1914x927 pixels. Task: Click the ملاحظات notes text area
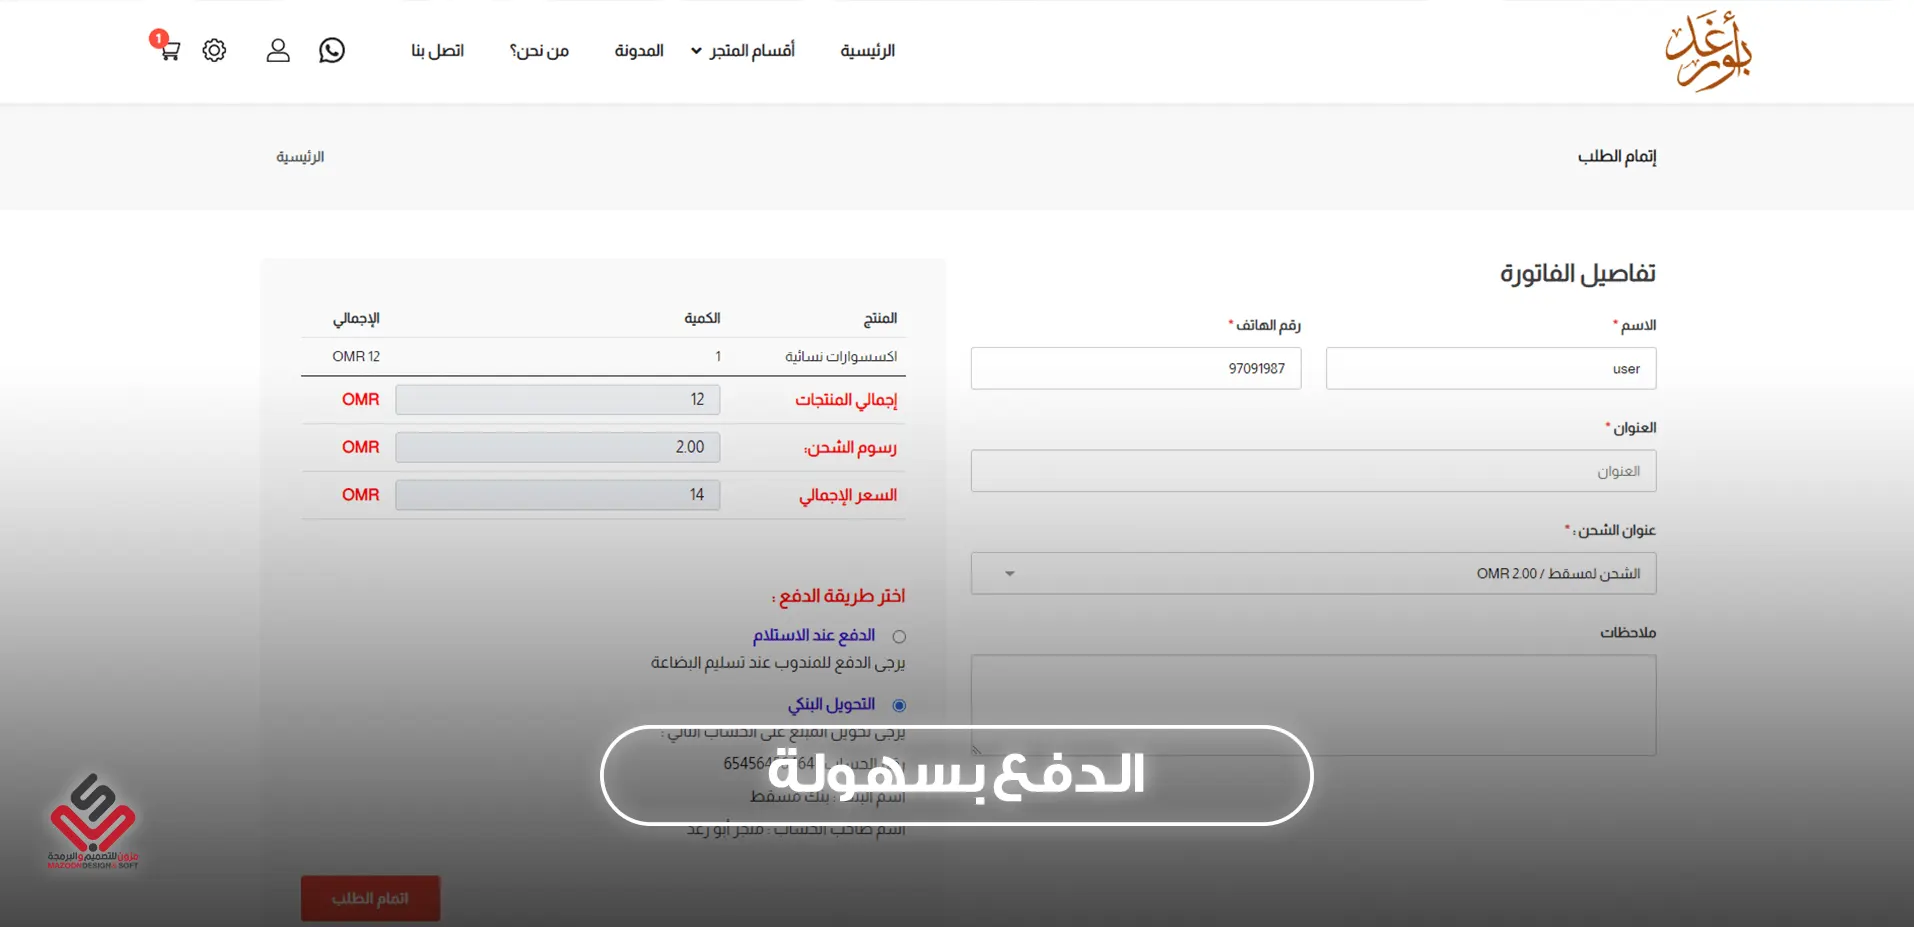click(1312, 700)
